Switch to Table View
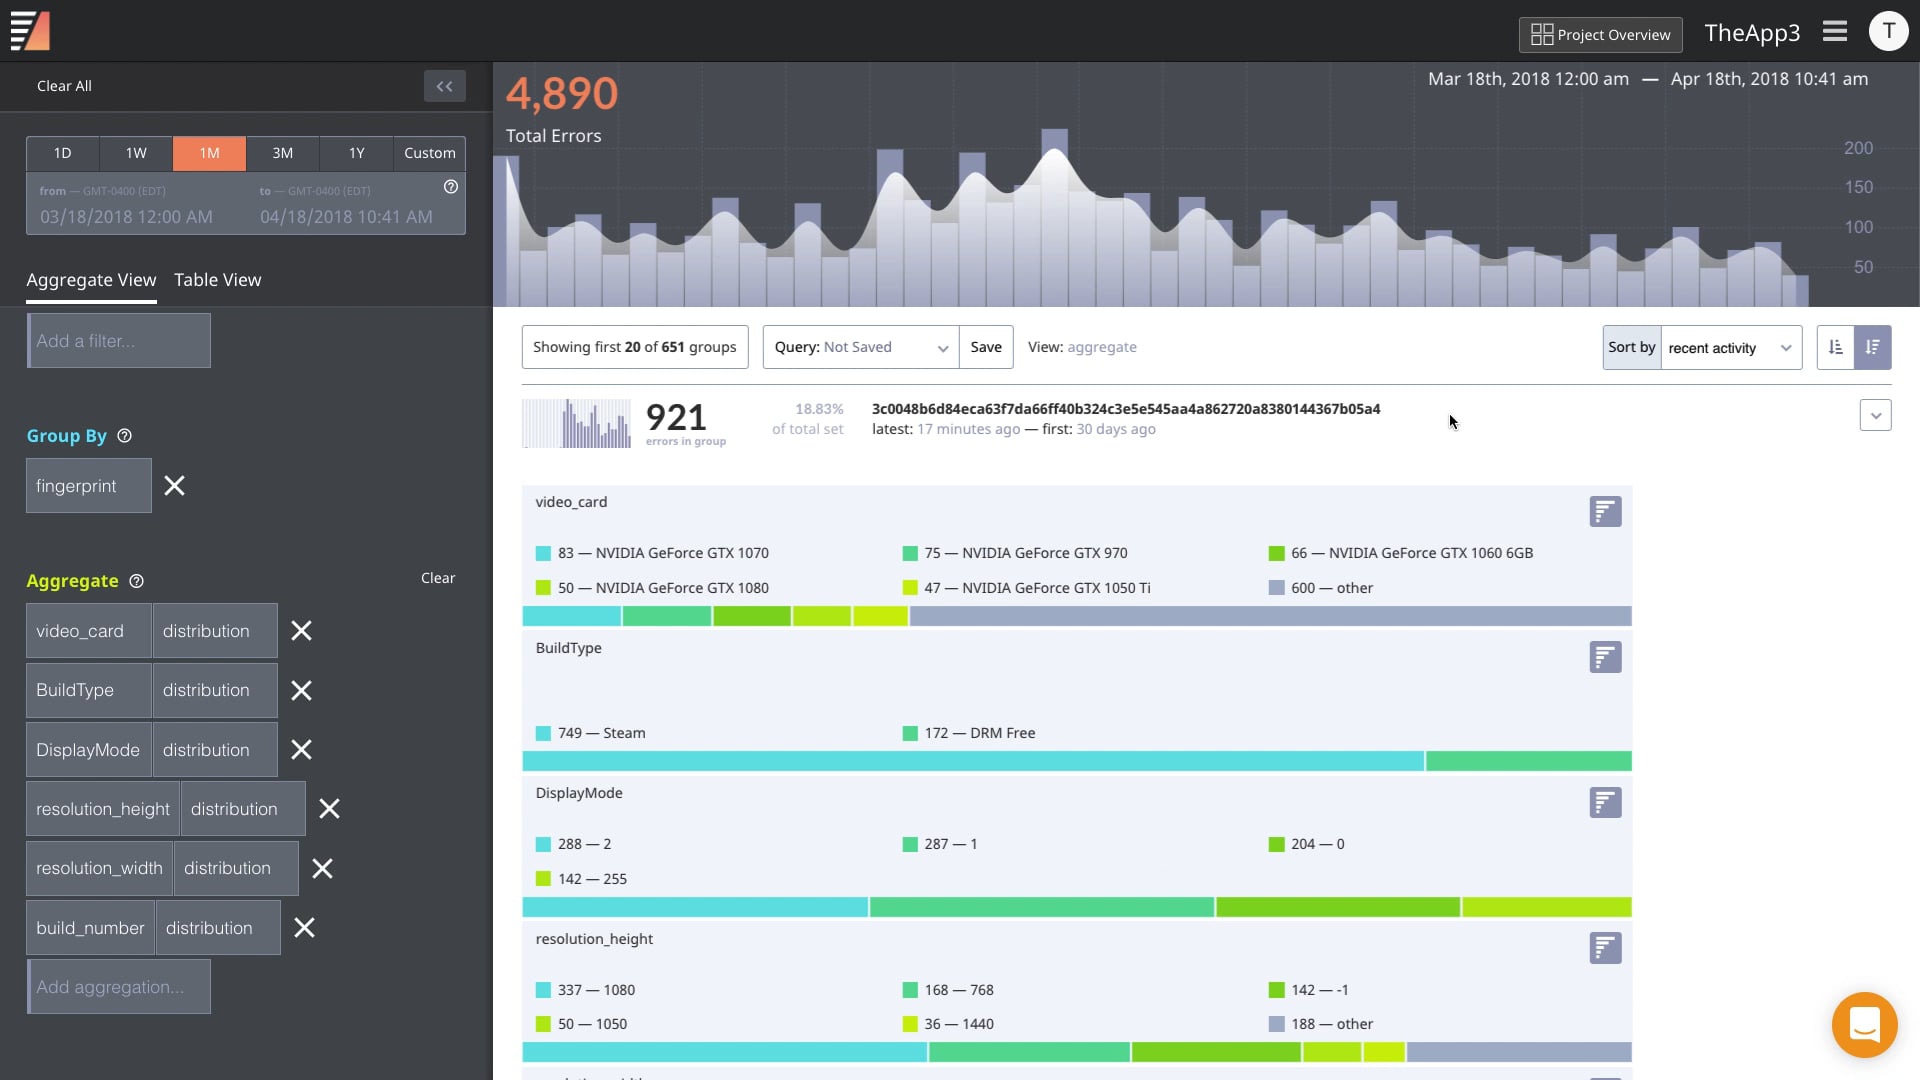1920x1080 pixels. point(217,280)
